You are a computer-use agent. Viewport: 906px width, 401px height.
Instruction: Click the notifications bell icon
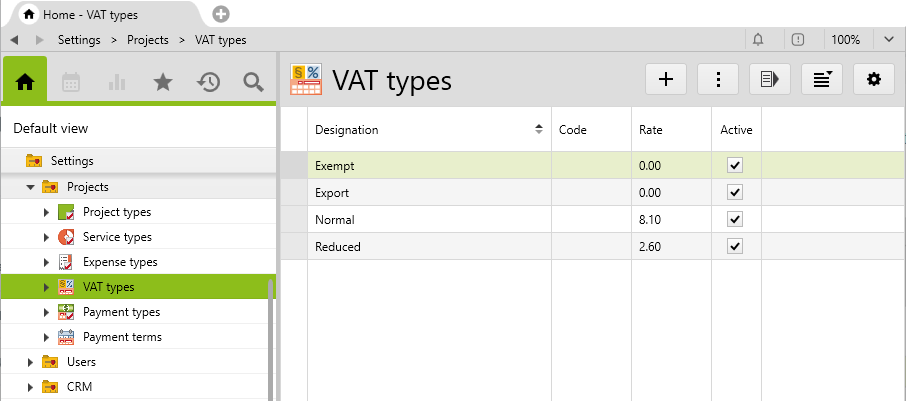758,40
